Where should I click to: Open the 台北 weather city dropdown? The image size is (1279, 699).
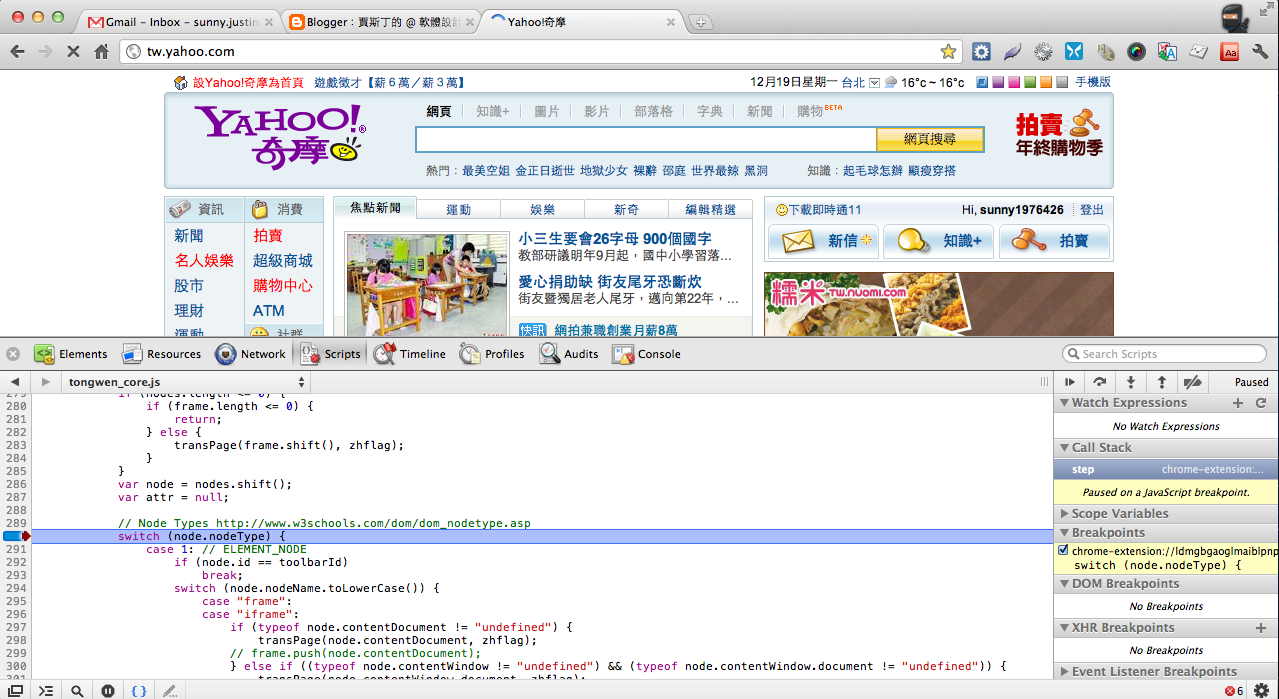point(874,83)
